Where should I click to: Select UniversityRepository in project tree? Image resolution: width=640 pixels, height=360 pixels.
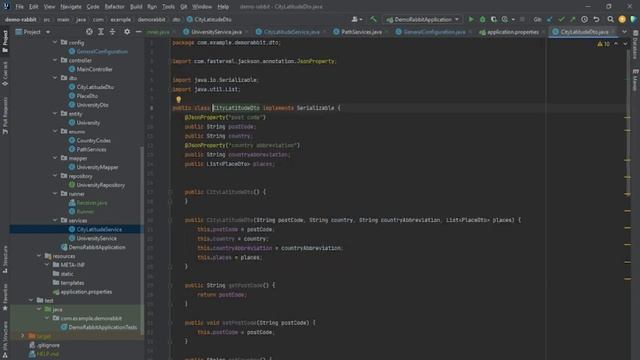point(100,185)
